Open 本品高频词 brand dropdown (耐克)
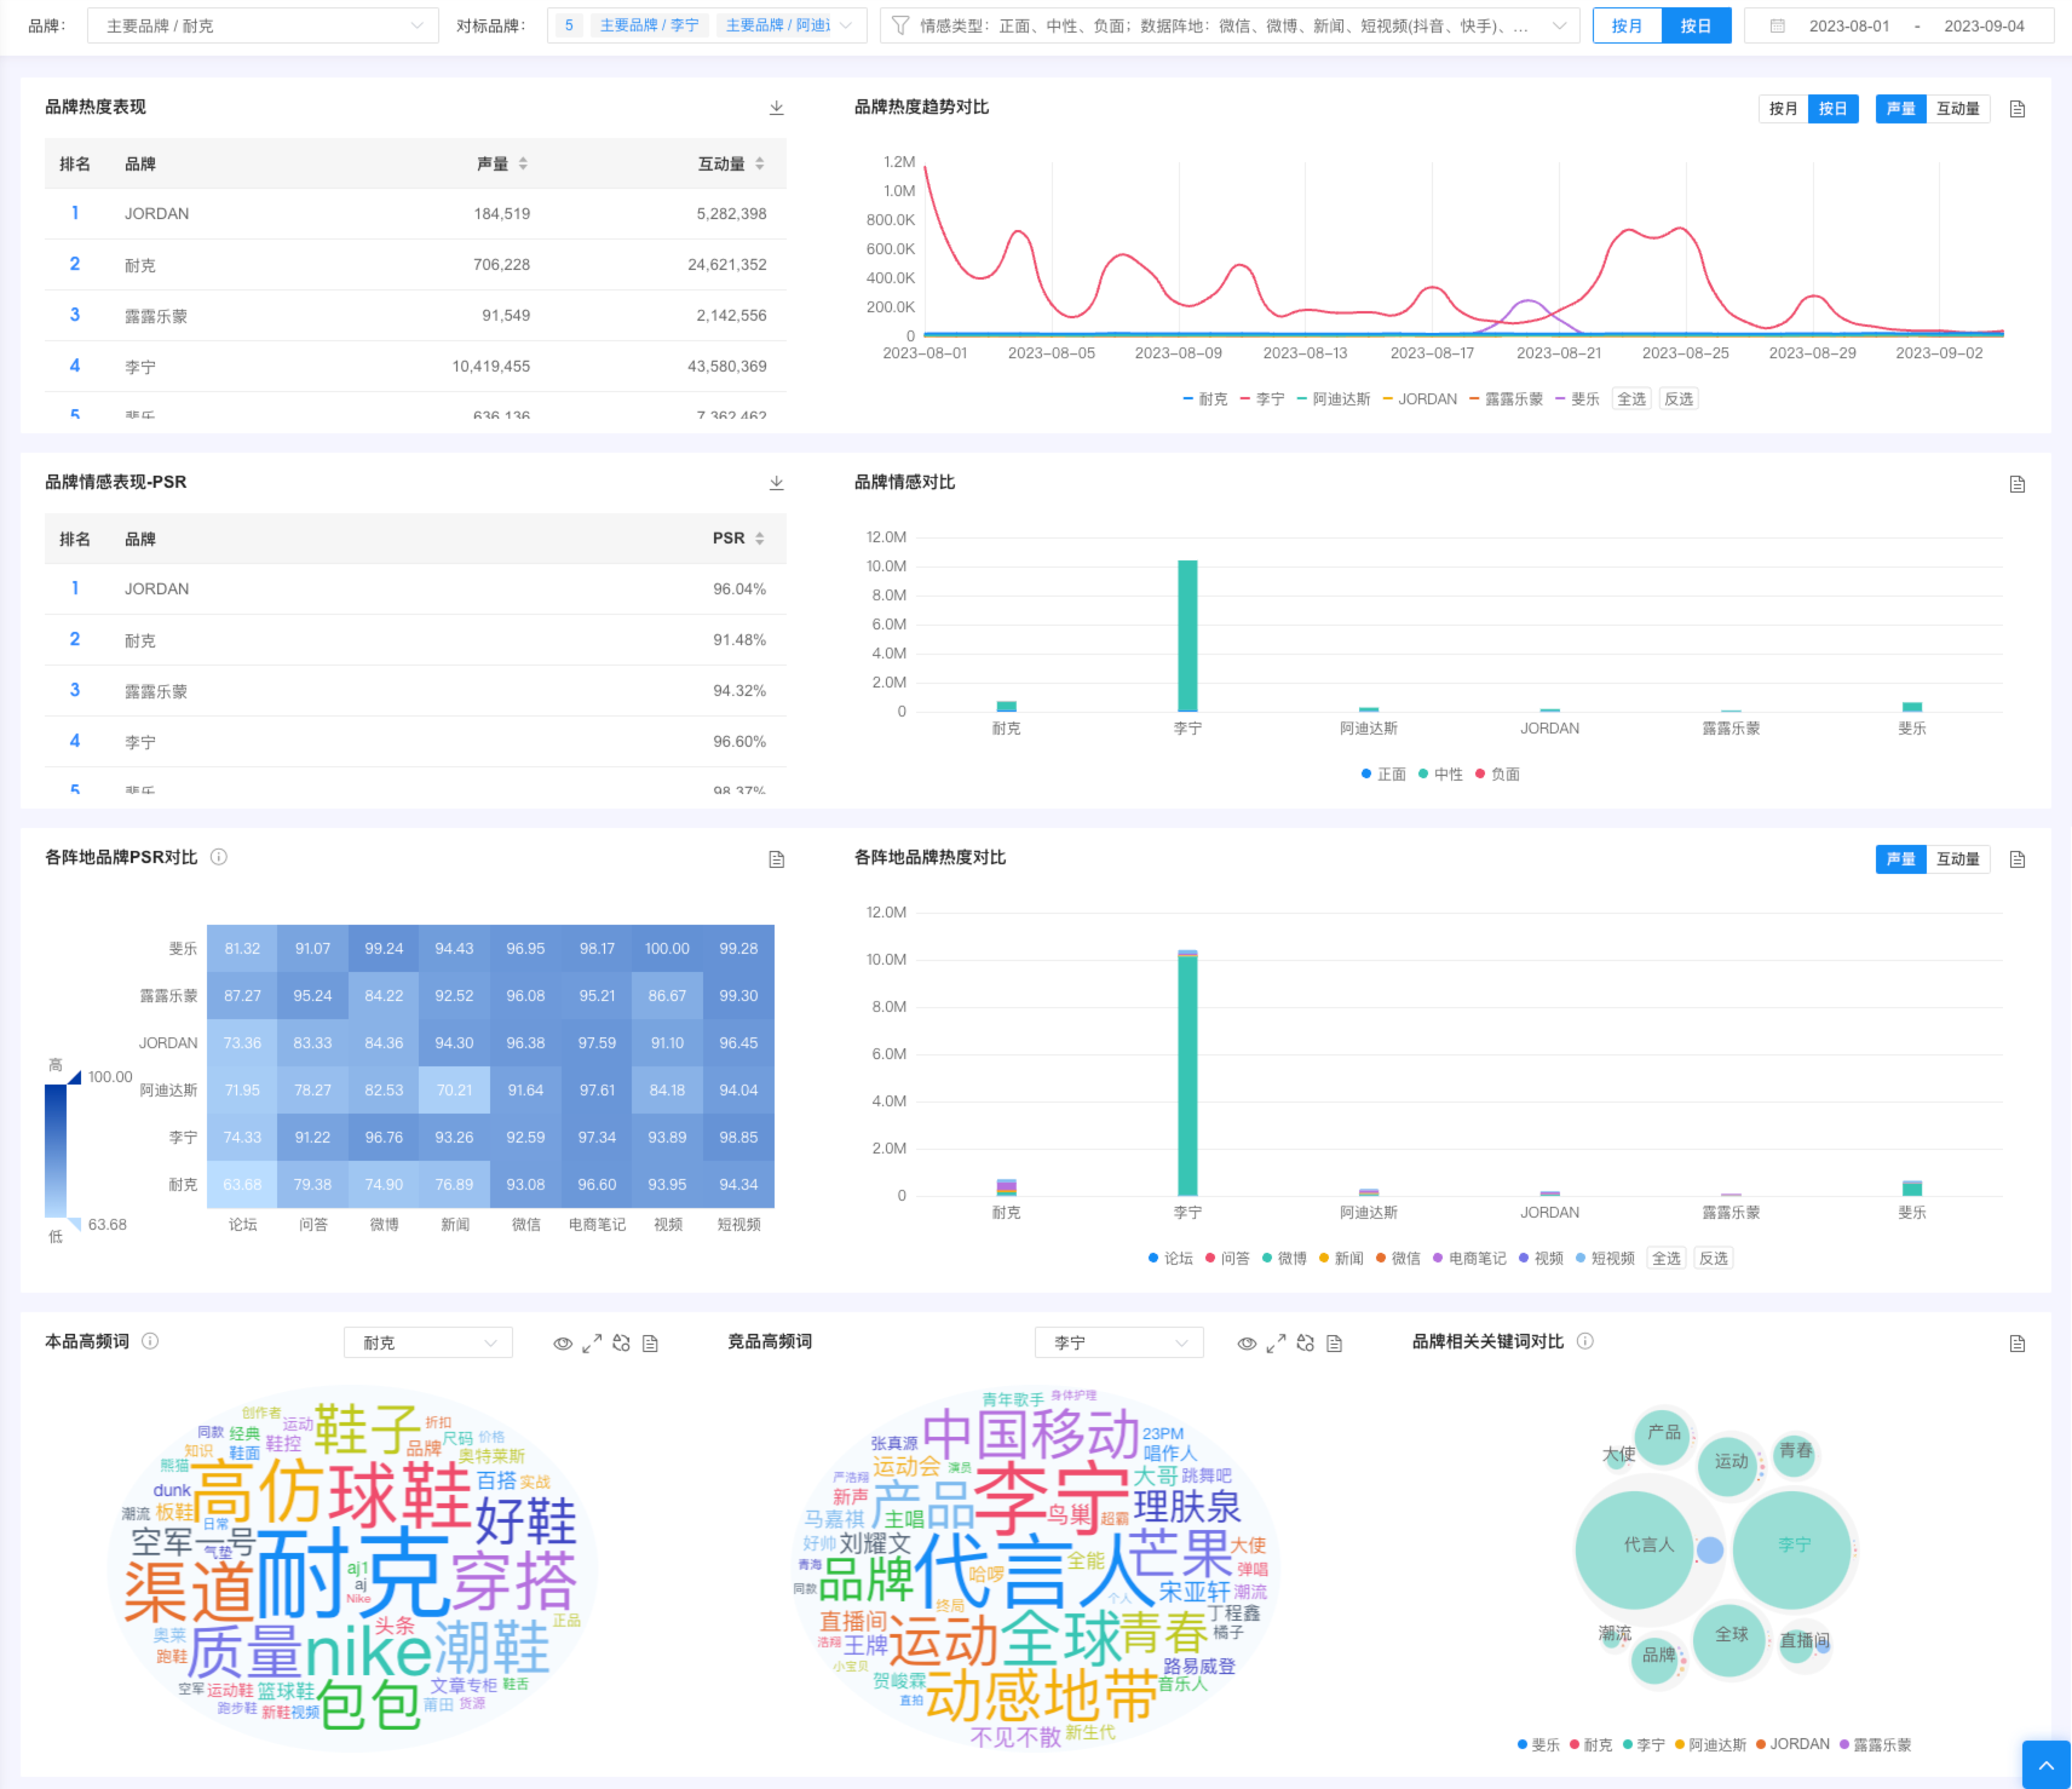 pyautogui.click(x=428, y=1343)
